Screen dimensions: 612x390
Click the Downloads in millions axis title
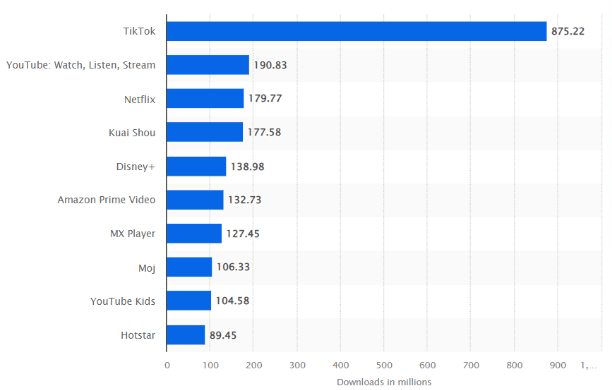click(384, 382)
